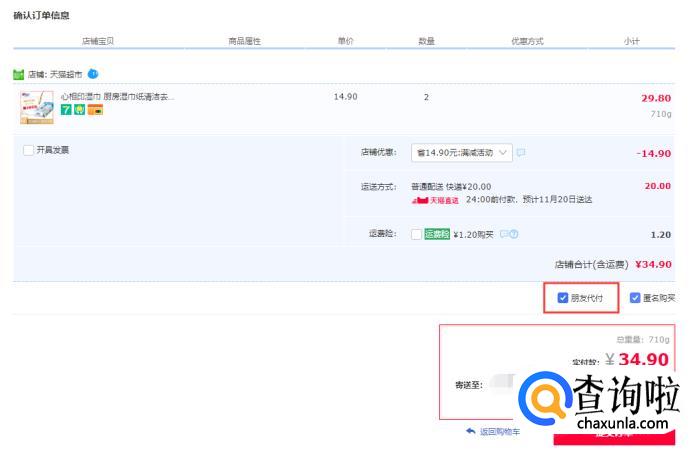Click the 天猫直送 delivery label
Viewport: 692px width, 454px height.
437,200
